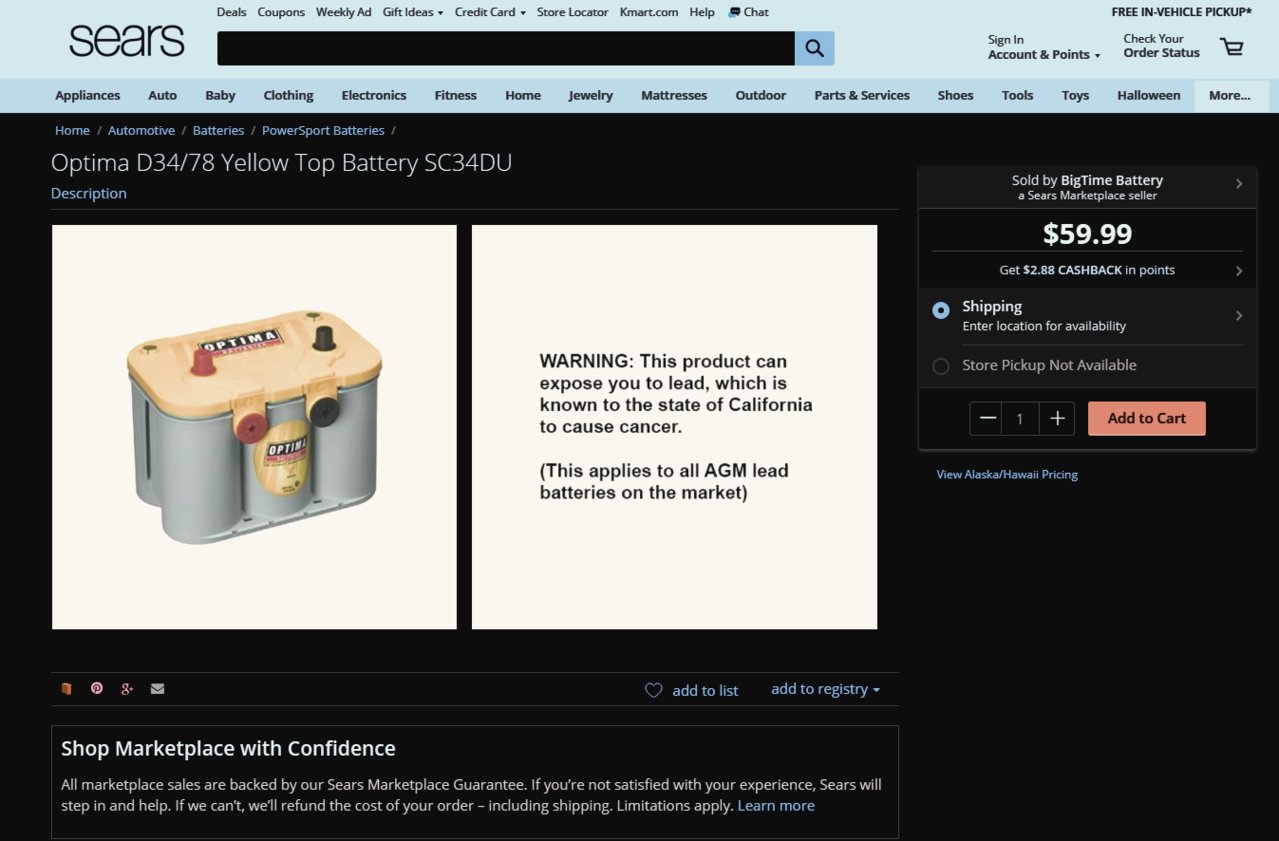Go to Batteries breadcrumb
The height and width of the screenshot is (841, 1279).
[218, 131]
